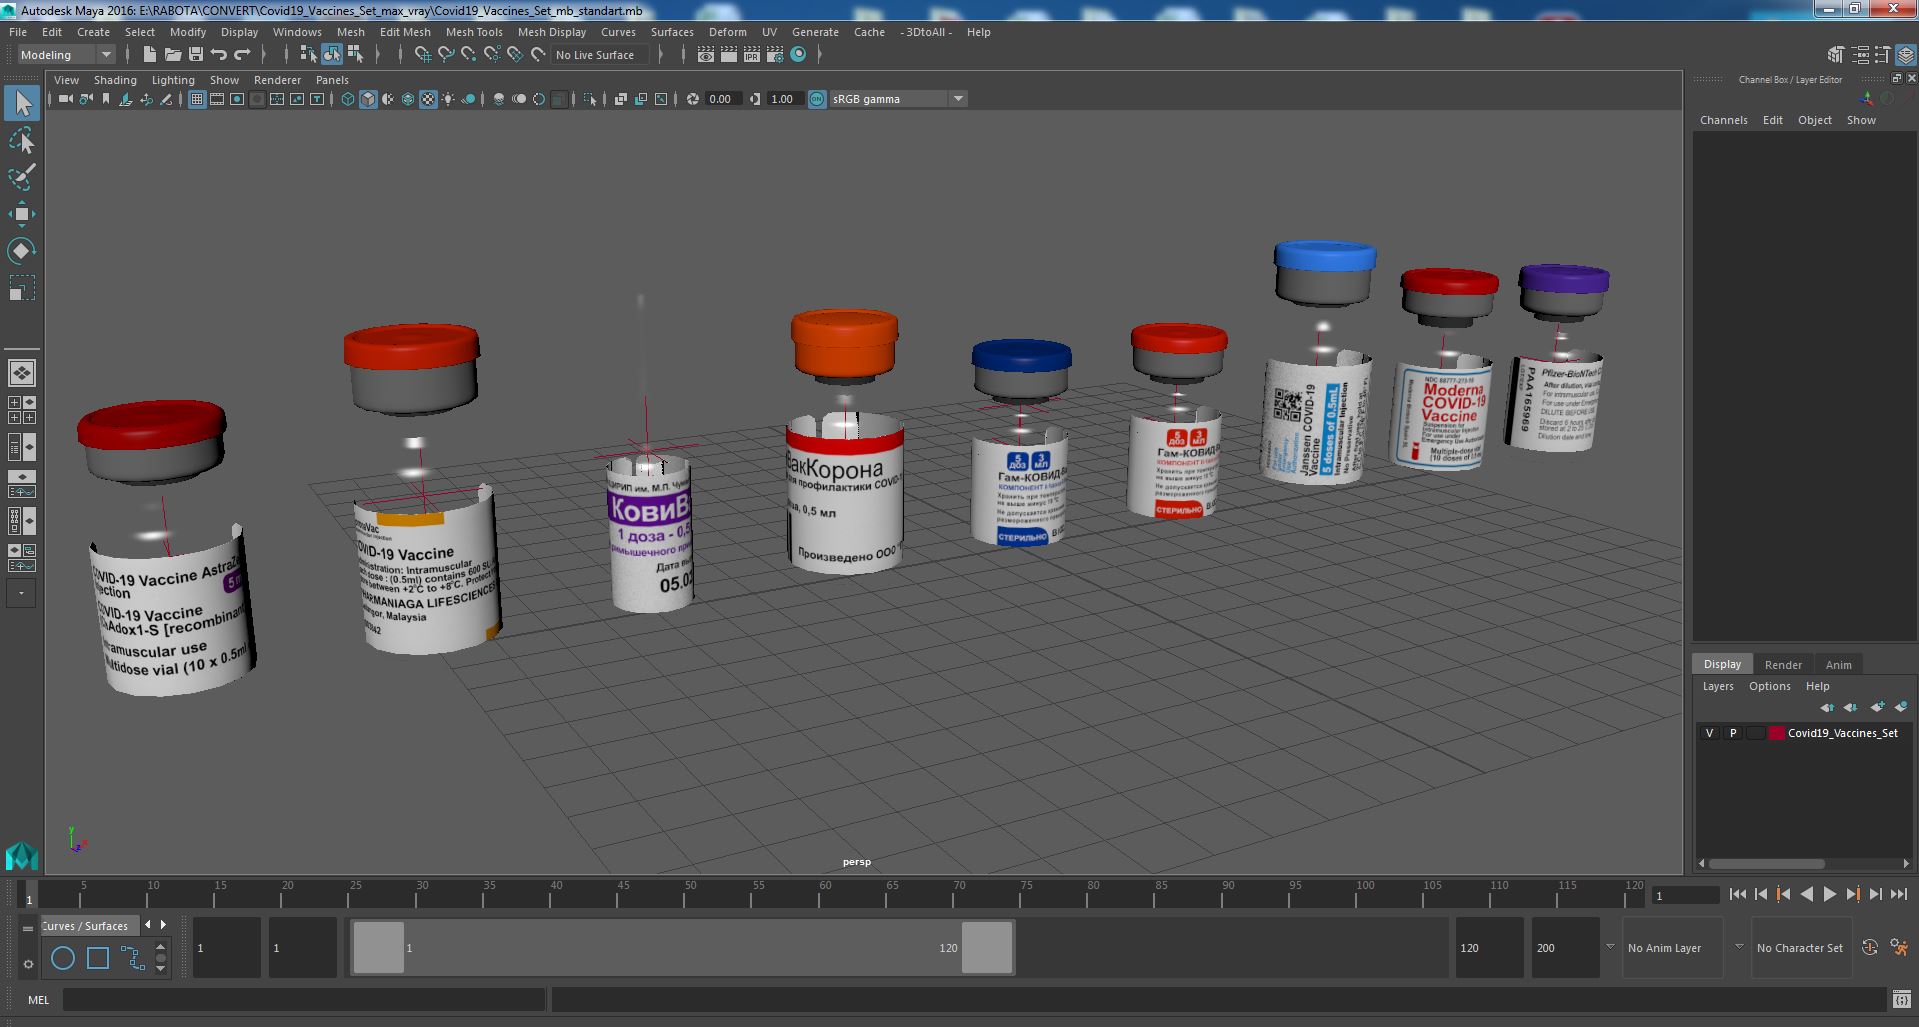Screen dimensions: 1919x1027
Task: Open the Modeling menu set dropdown
Action: [66, 55]
